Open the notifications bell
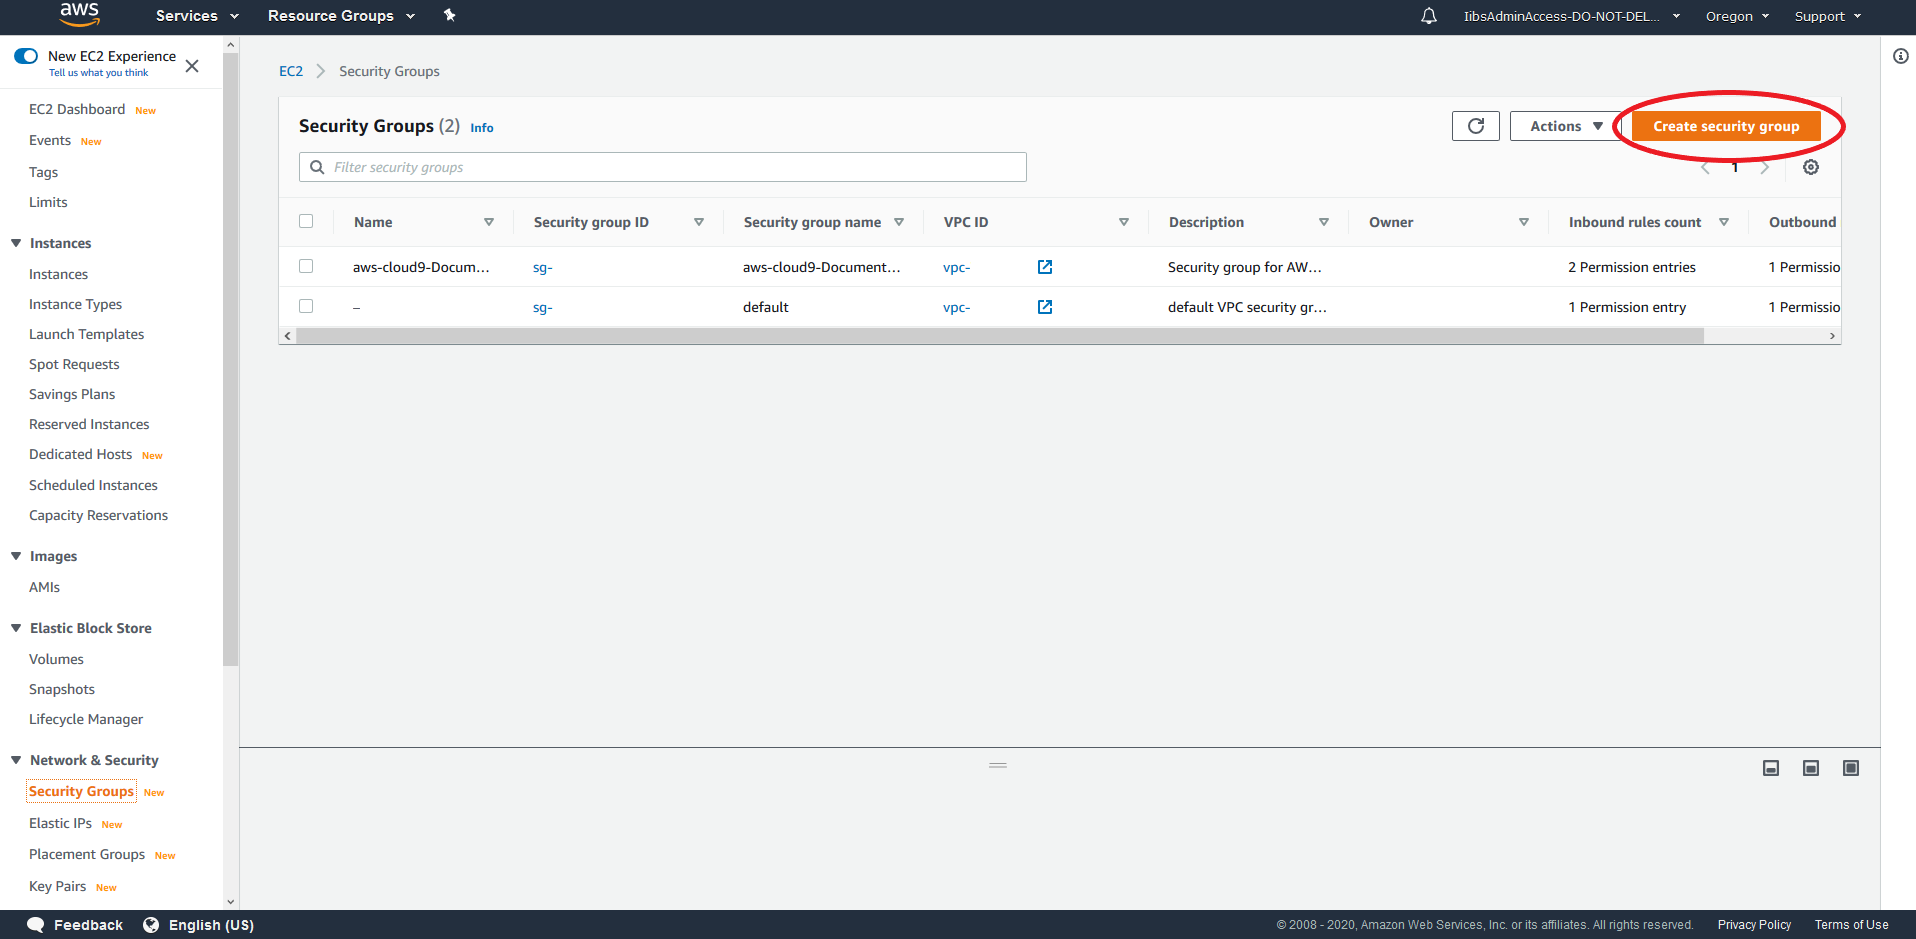Image resolution: width=1916 pixels, height=939 pixels. pos(1428,15)
